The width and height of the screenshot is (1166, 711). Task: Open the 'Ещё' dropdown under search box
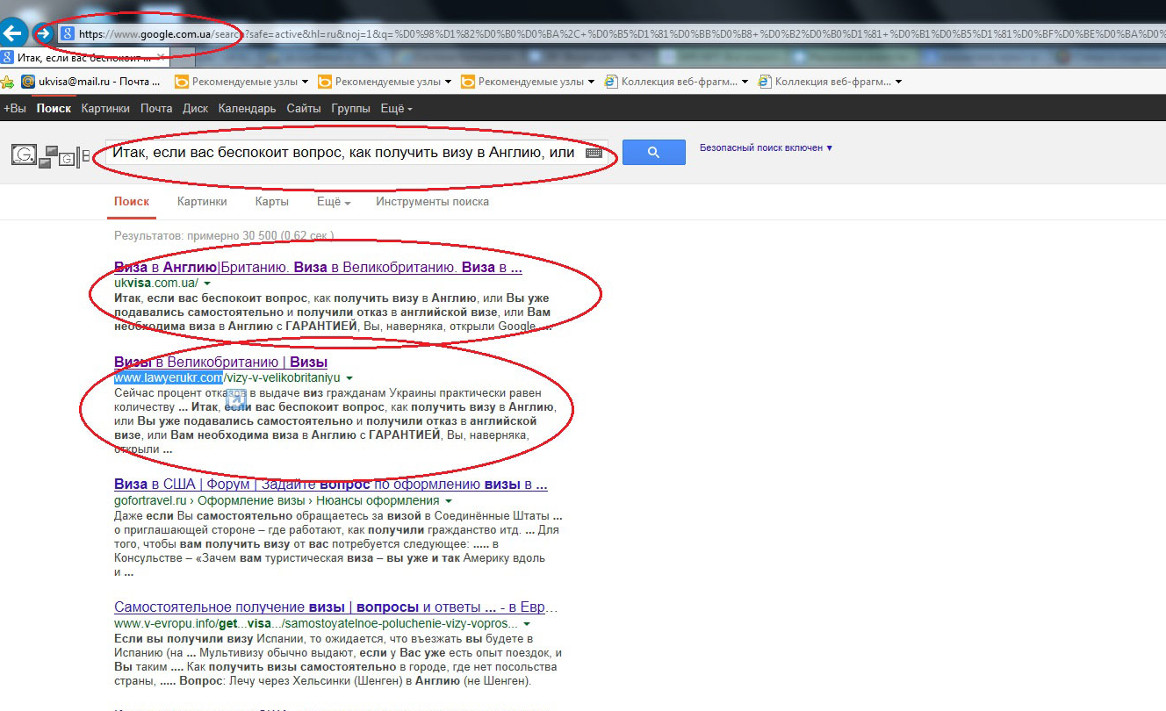333,202
